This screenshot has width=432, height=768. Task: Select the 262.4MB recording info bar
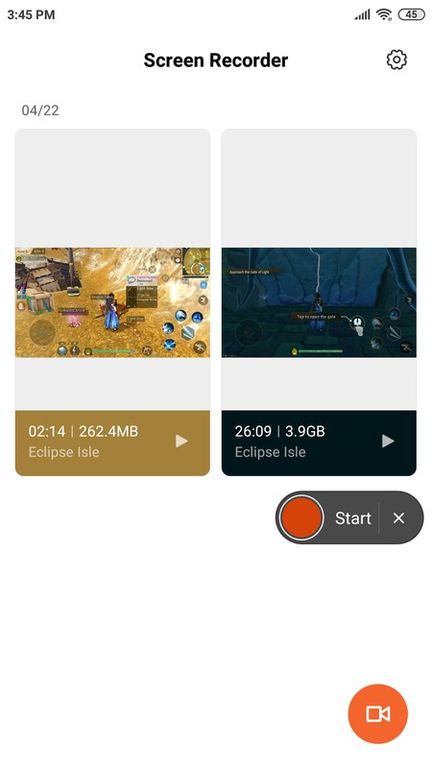click(x=113, y=443)
